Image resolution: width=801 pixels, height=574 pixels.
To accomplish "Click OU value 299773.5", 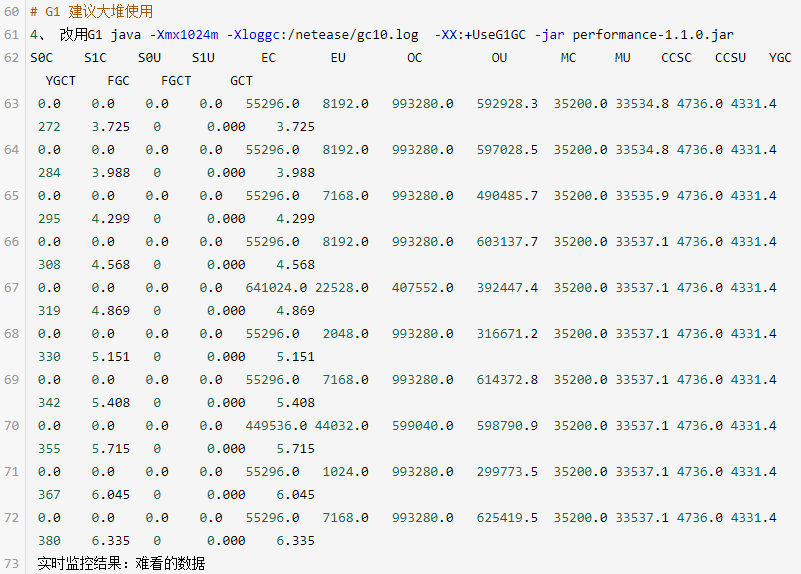I will pos(507,471).
